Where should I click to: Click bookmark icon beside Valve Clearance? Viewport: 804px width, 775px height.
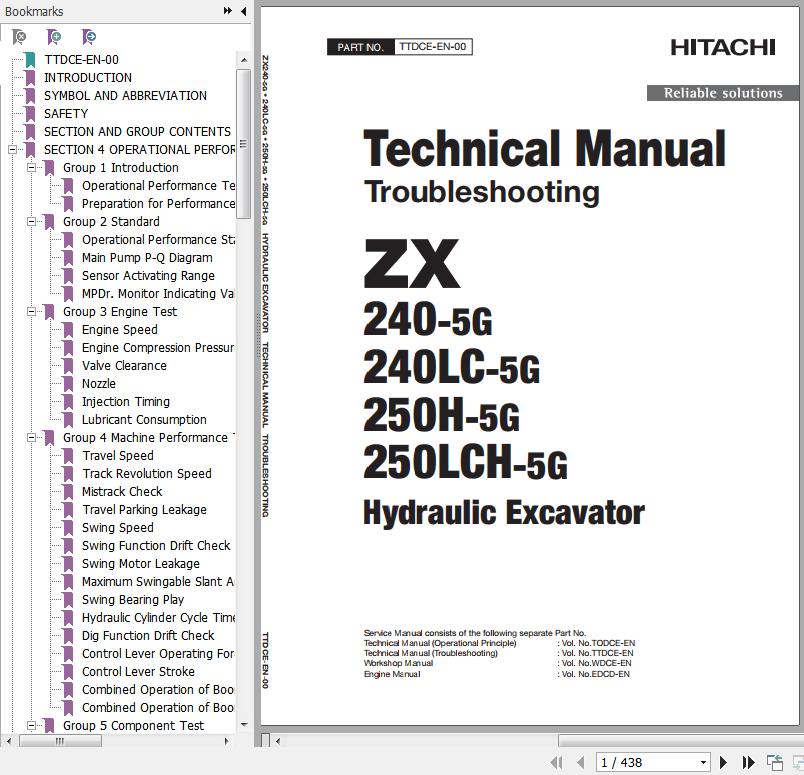click(x=68, y=366)
